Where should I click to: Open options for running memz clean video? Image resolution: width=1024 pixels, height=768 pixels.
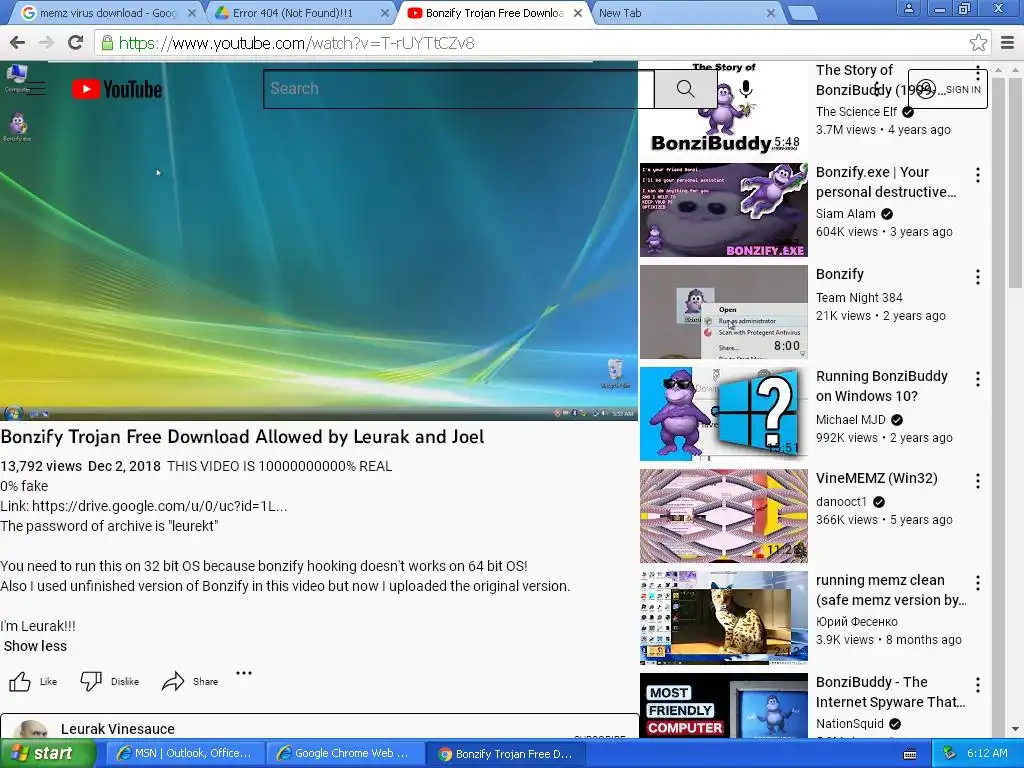click(978, 583)
